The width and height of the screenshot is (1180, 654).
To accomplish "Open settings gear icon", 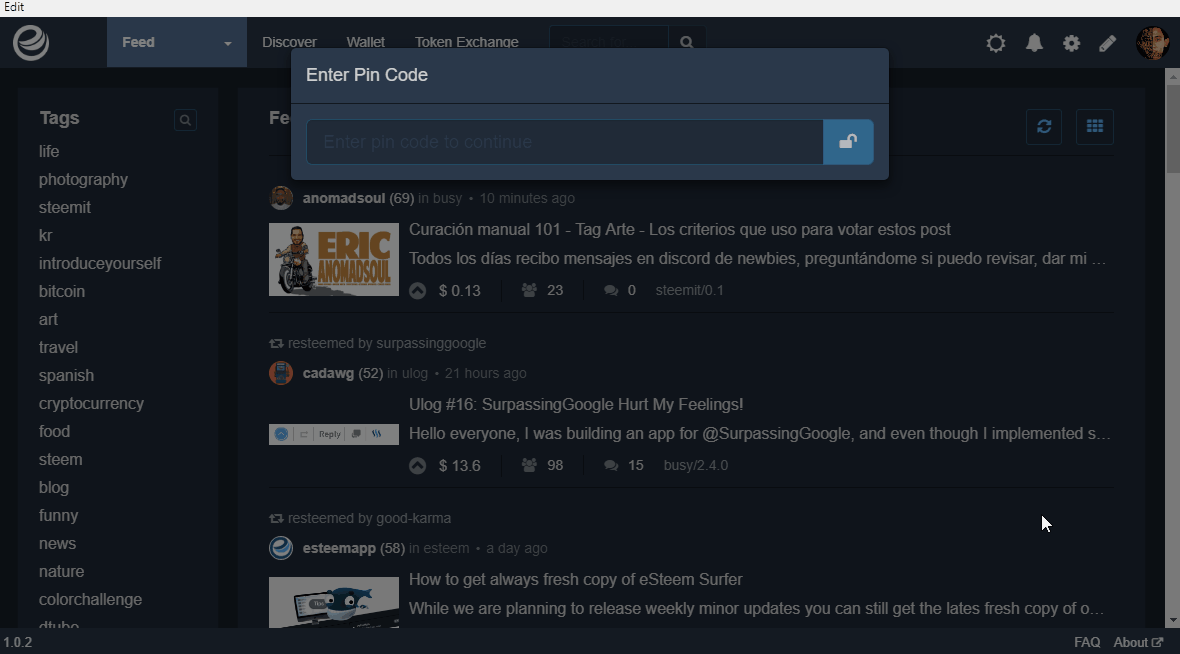I will (1072, 43).
